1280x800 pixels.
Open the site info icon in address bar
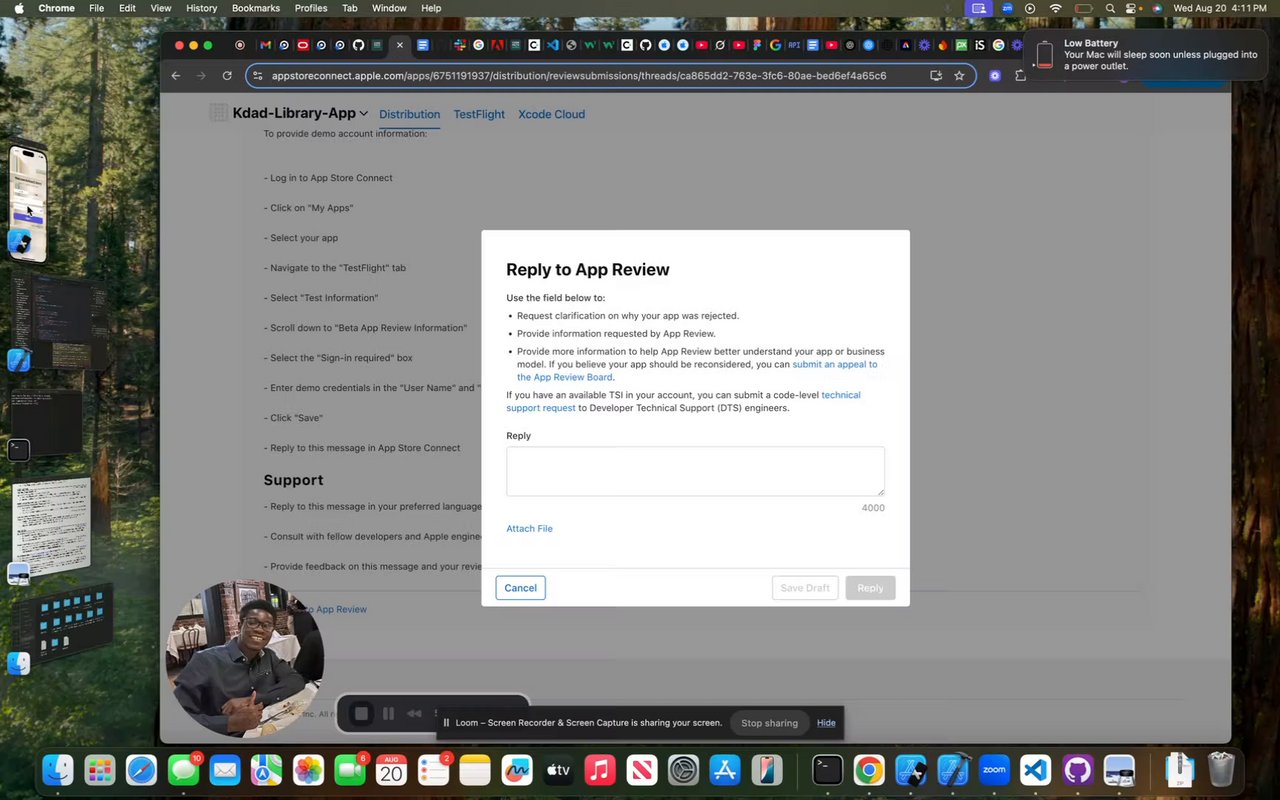point(257,75)
